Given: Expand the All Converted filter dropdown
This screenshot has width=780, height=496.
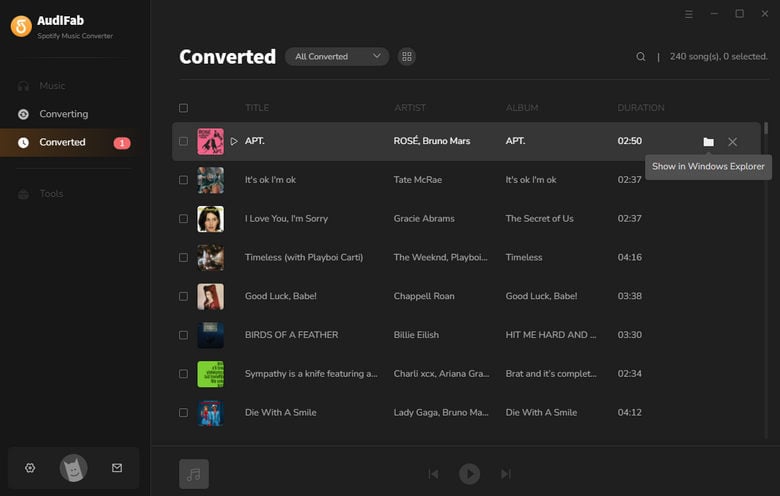Looking at the screenshot, I should (x=337, y=56).
